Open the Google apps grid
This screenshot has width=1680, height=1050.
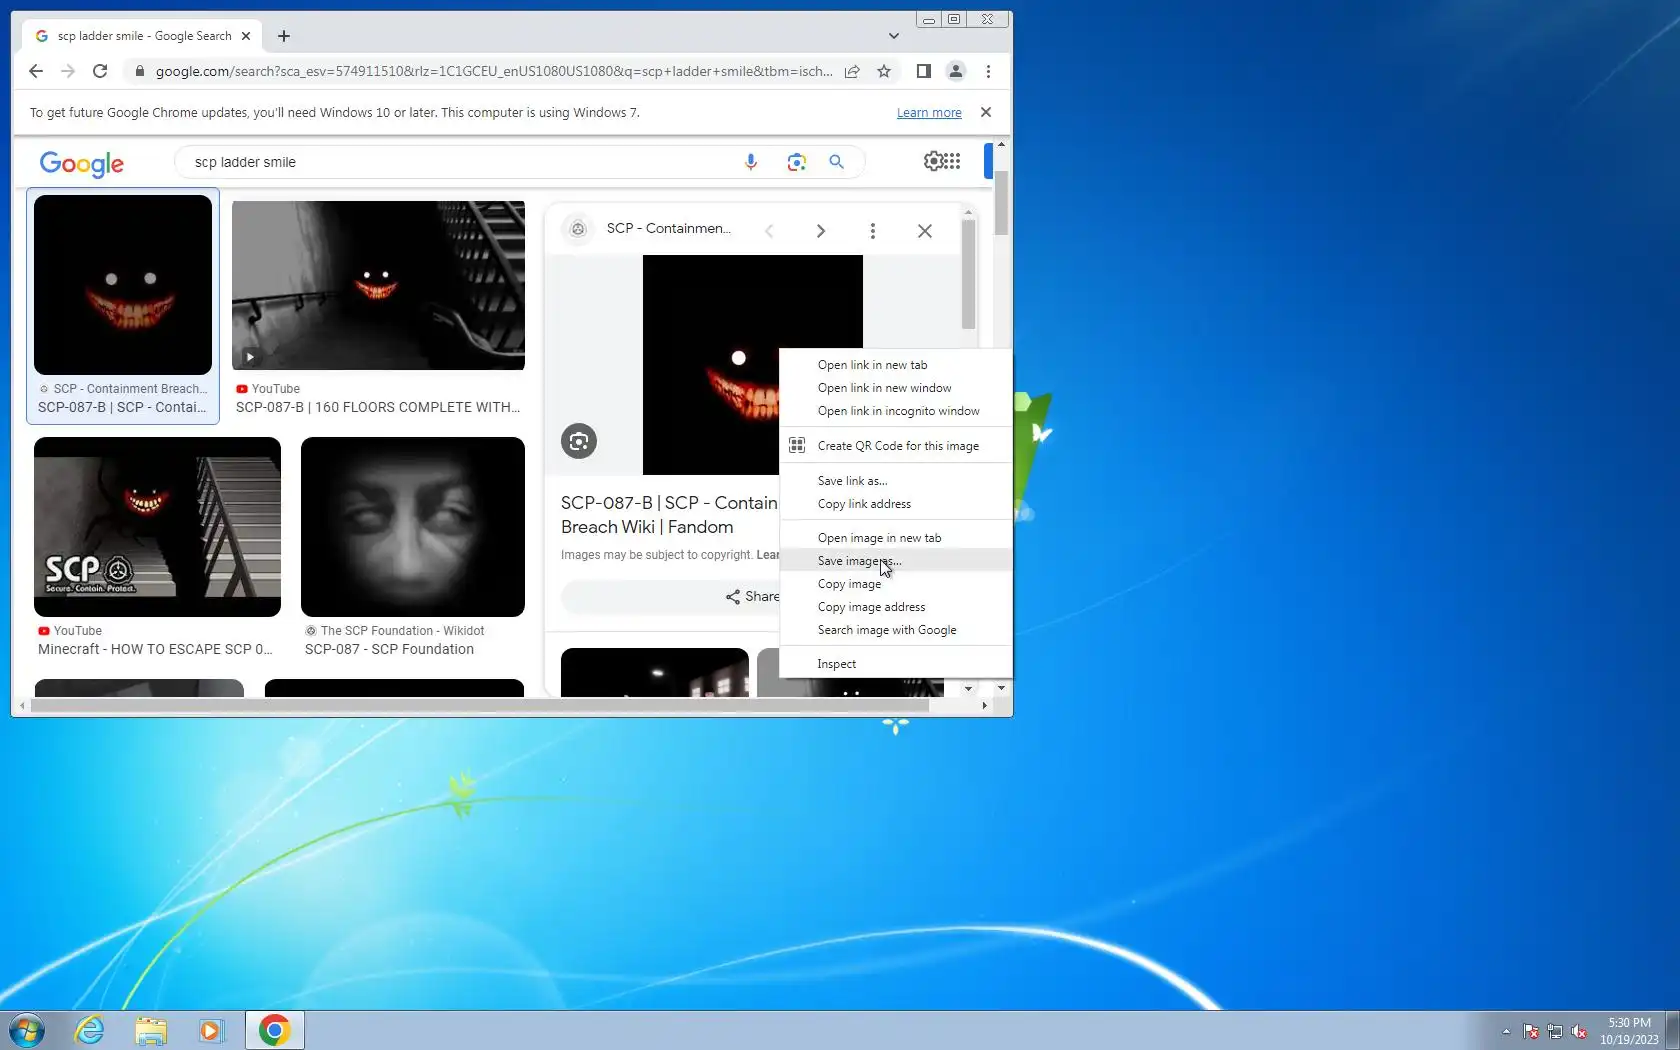tap(953, 161)
